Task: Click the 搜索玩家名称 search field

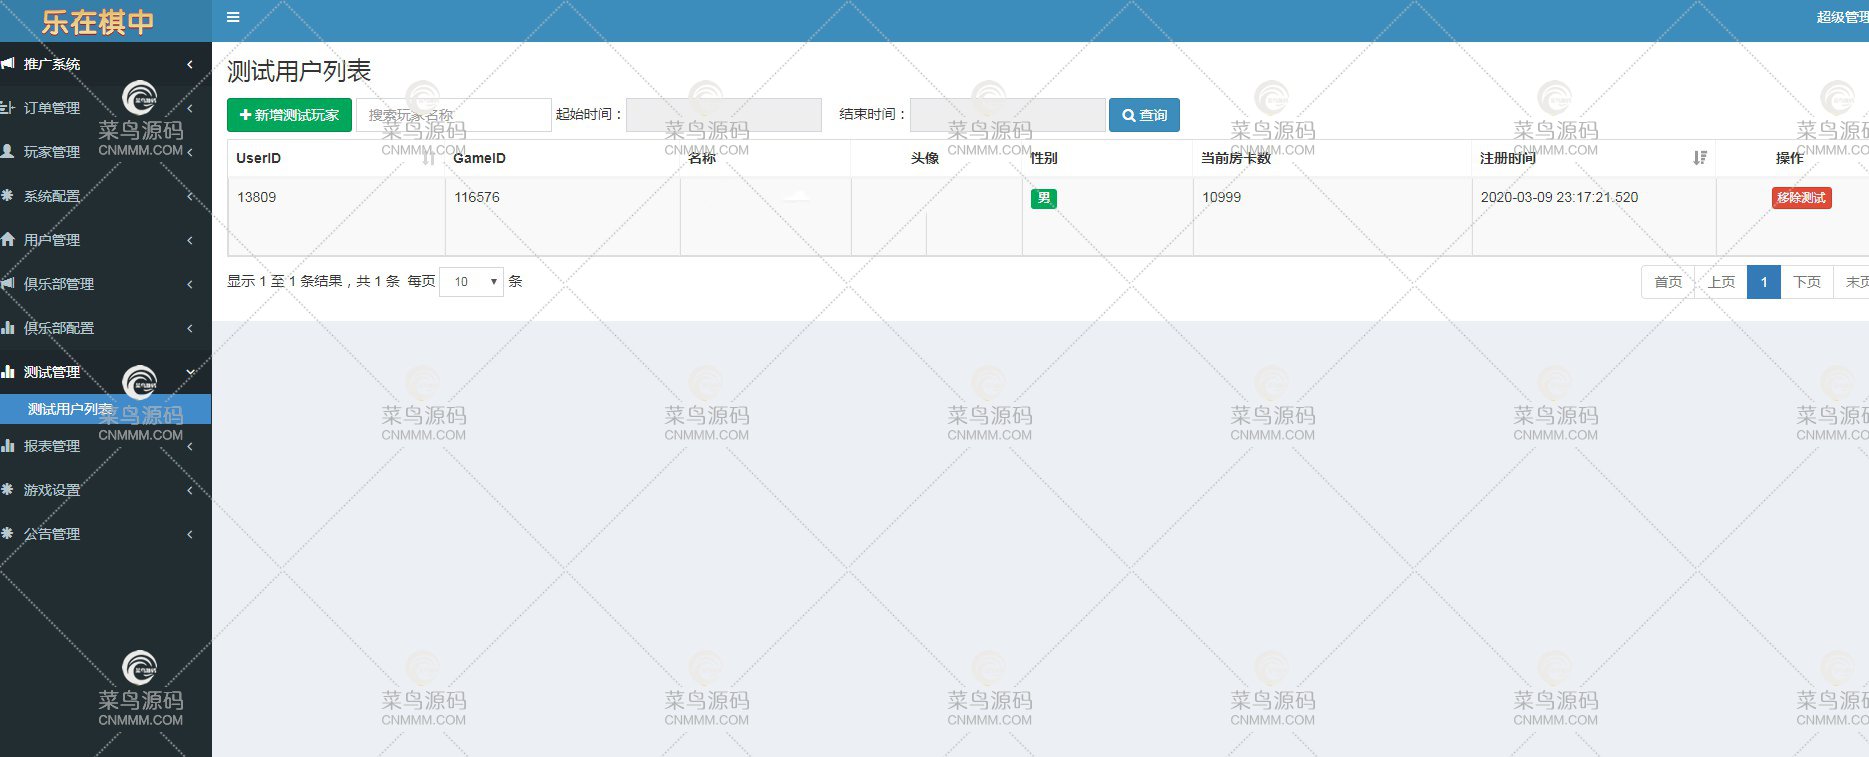Action: tap(453, 115)
